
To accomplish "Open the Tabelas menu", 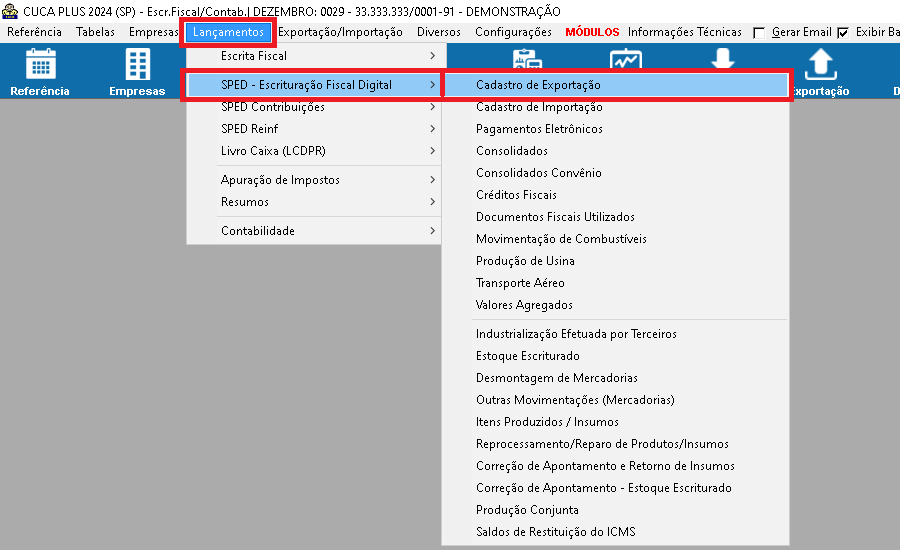I will click(x=95, y=32).
